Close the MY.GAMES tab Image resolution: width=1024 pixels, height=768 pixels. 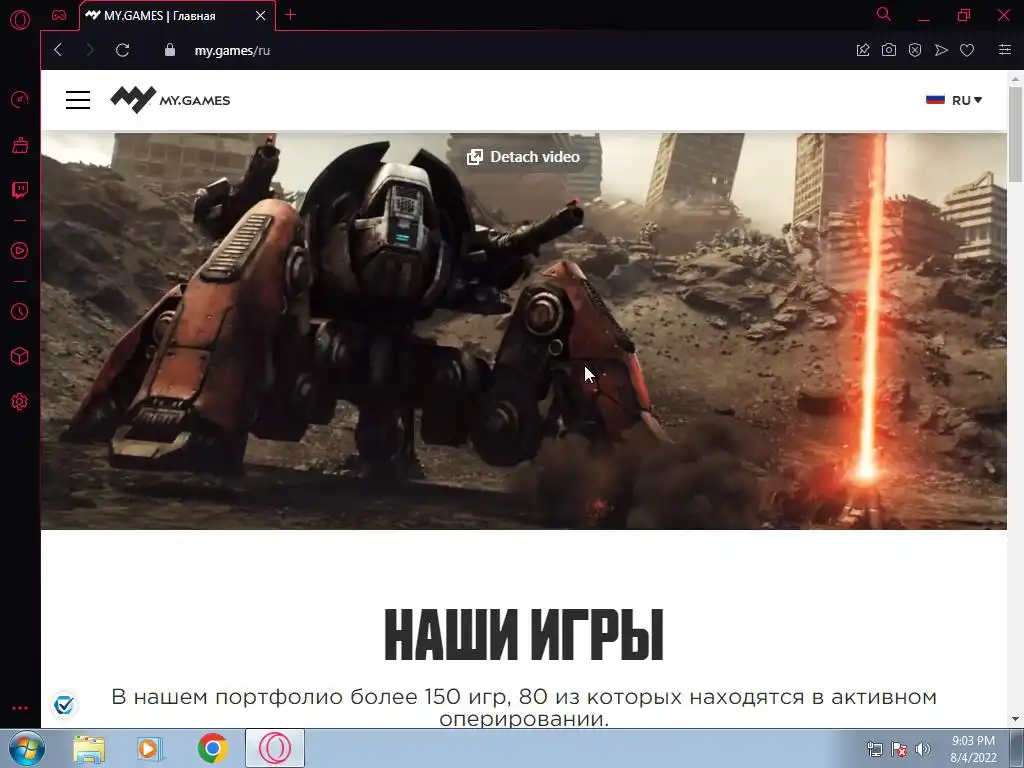[x=261, y=16]
